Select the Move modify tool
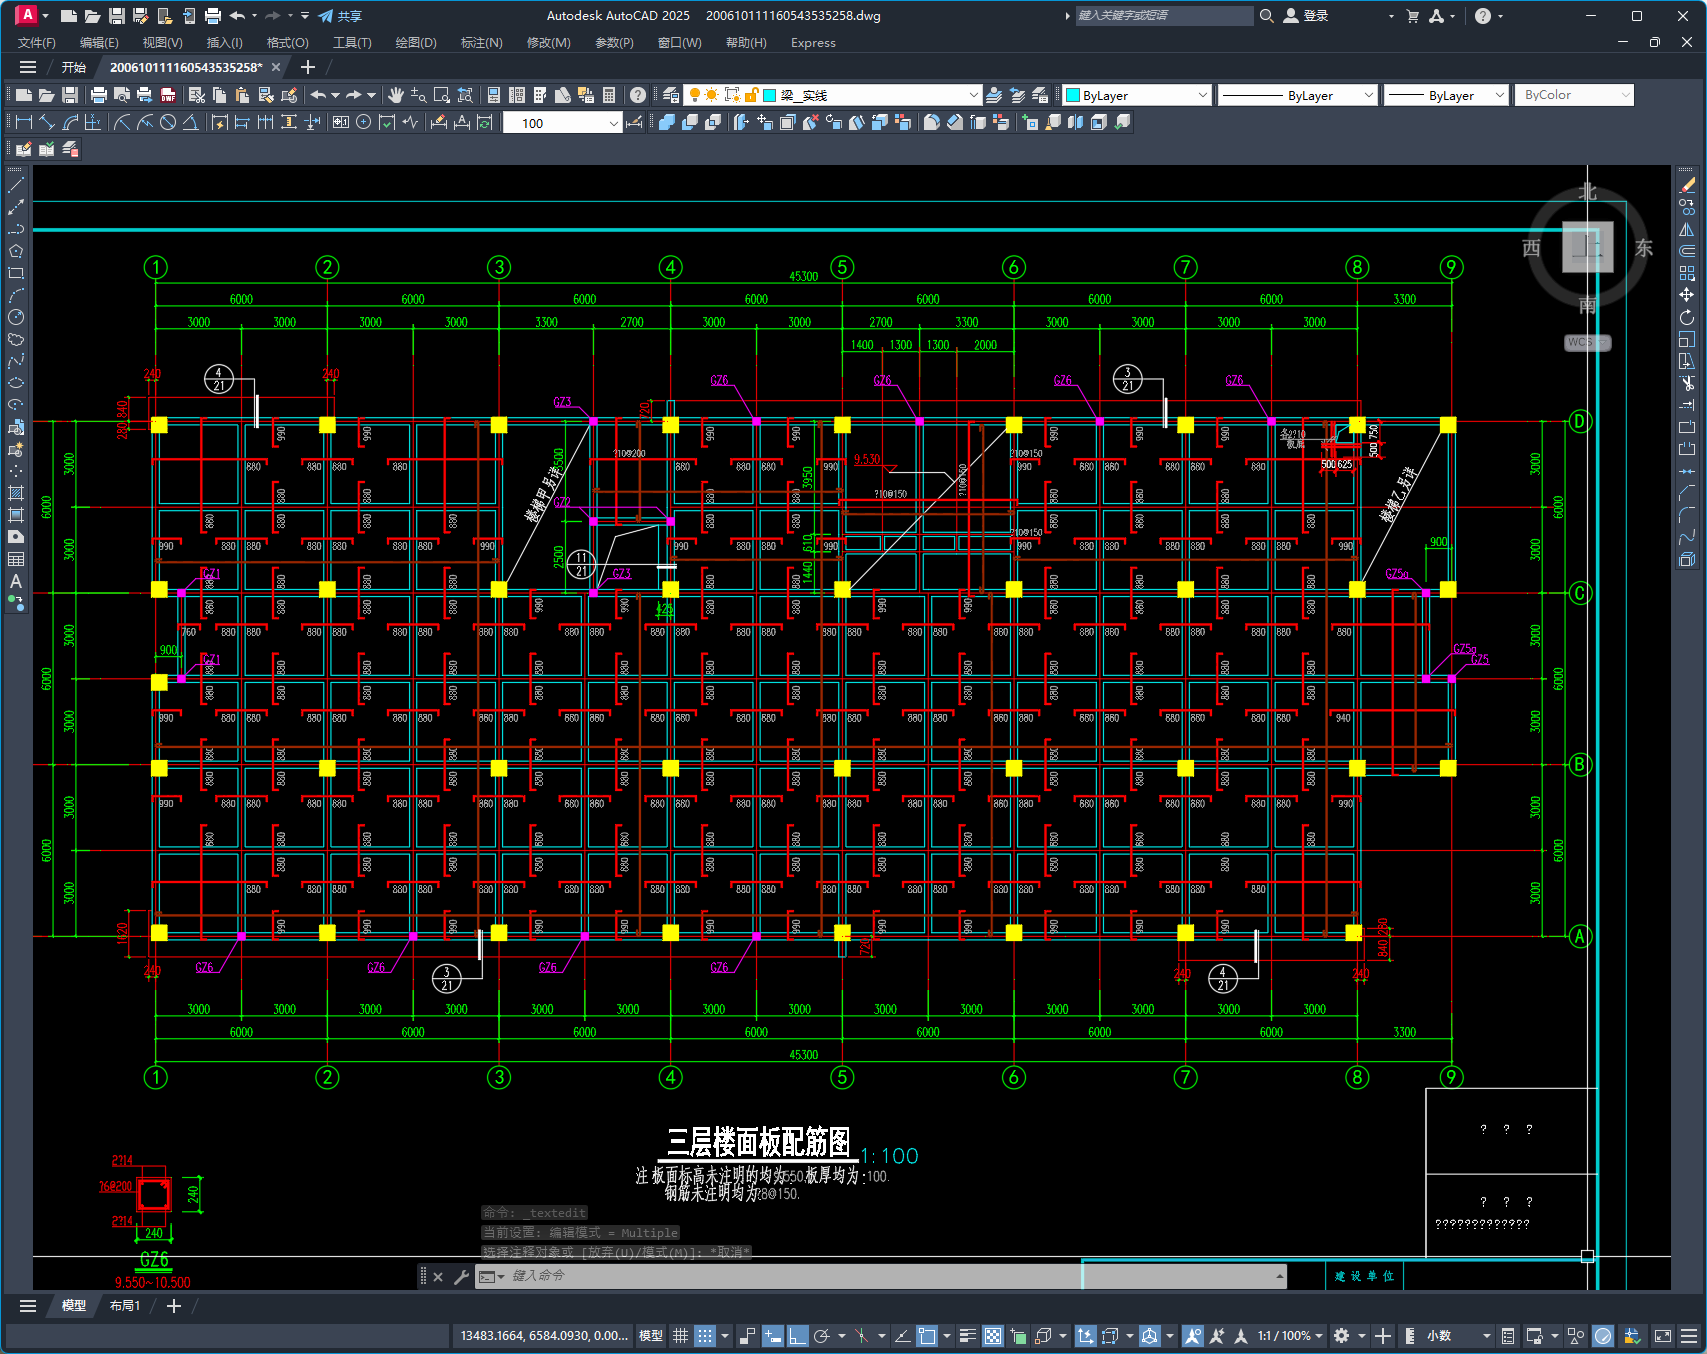1707x1354 pixels. point(1687,295)
